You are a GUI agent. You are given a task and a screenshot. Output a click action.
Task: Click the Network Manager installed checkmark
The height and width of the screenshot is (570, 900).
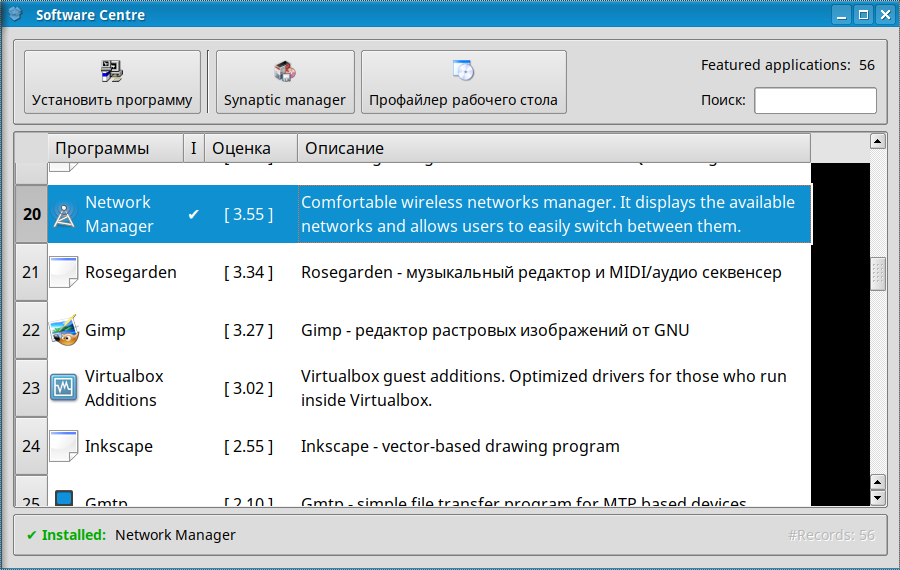coord(194,214)
